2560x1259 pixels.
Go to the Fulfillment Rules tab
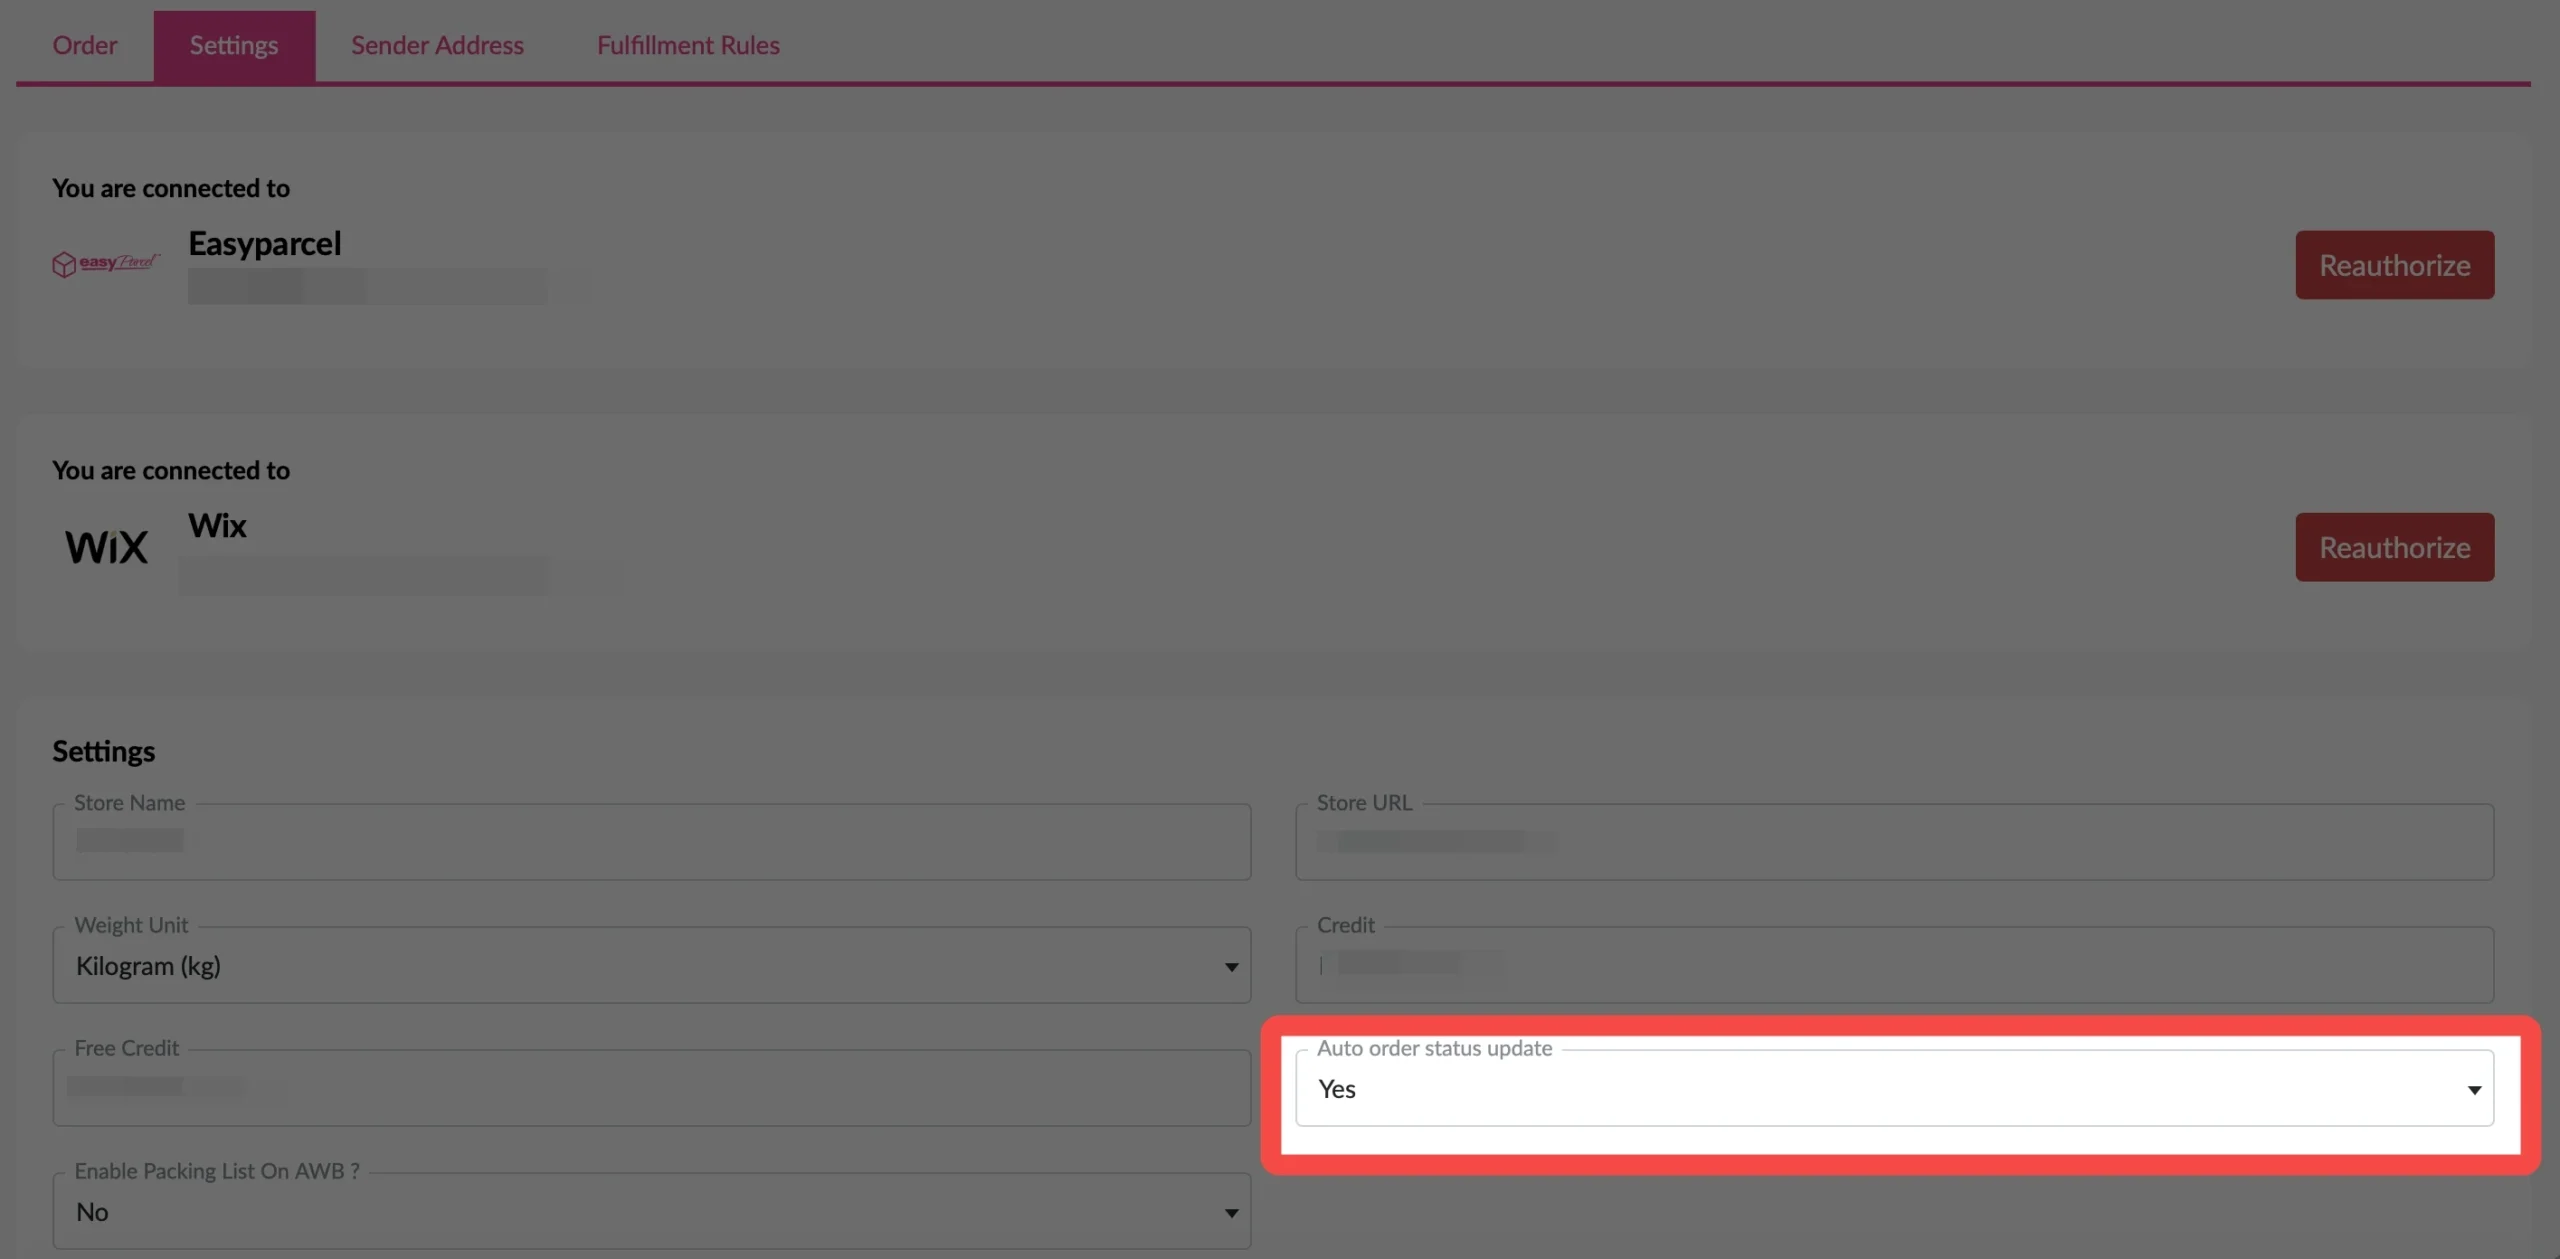click(688, 45)
